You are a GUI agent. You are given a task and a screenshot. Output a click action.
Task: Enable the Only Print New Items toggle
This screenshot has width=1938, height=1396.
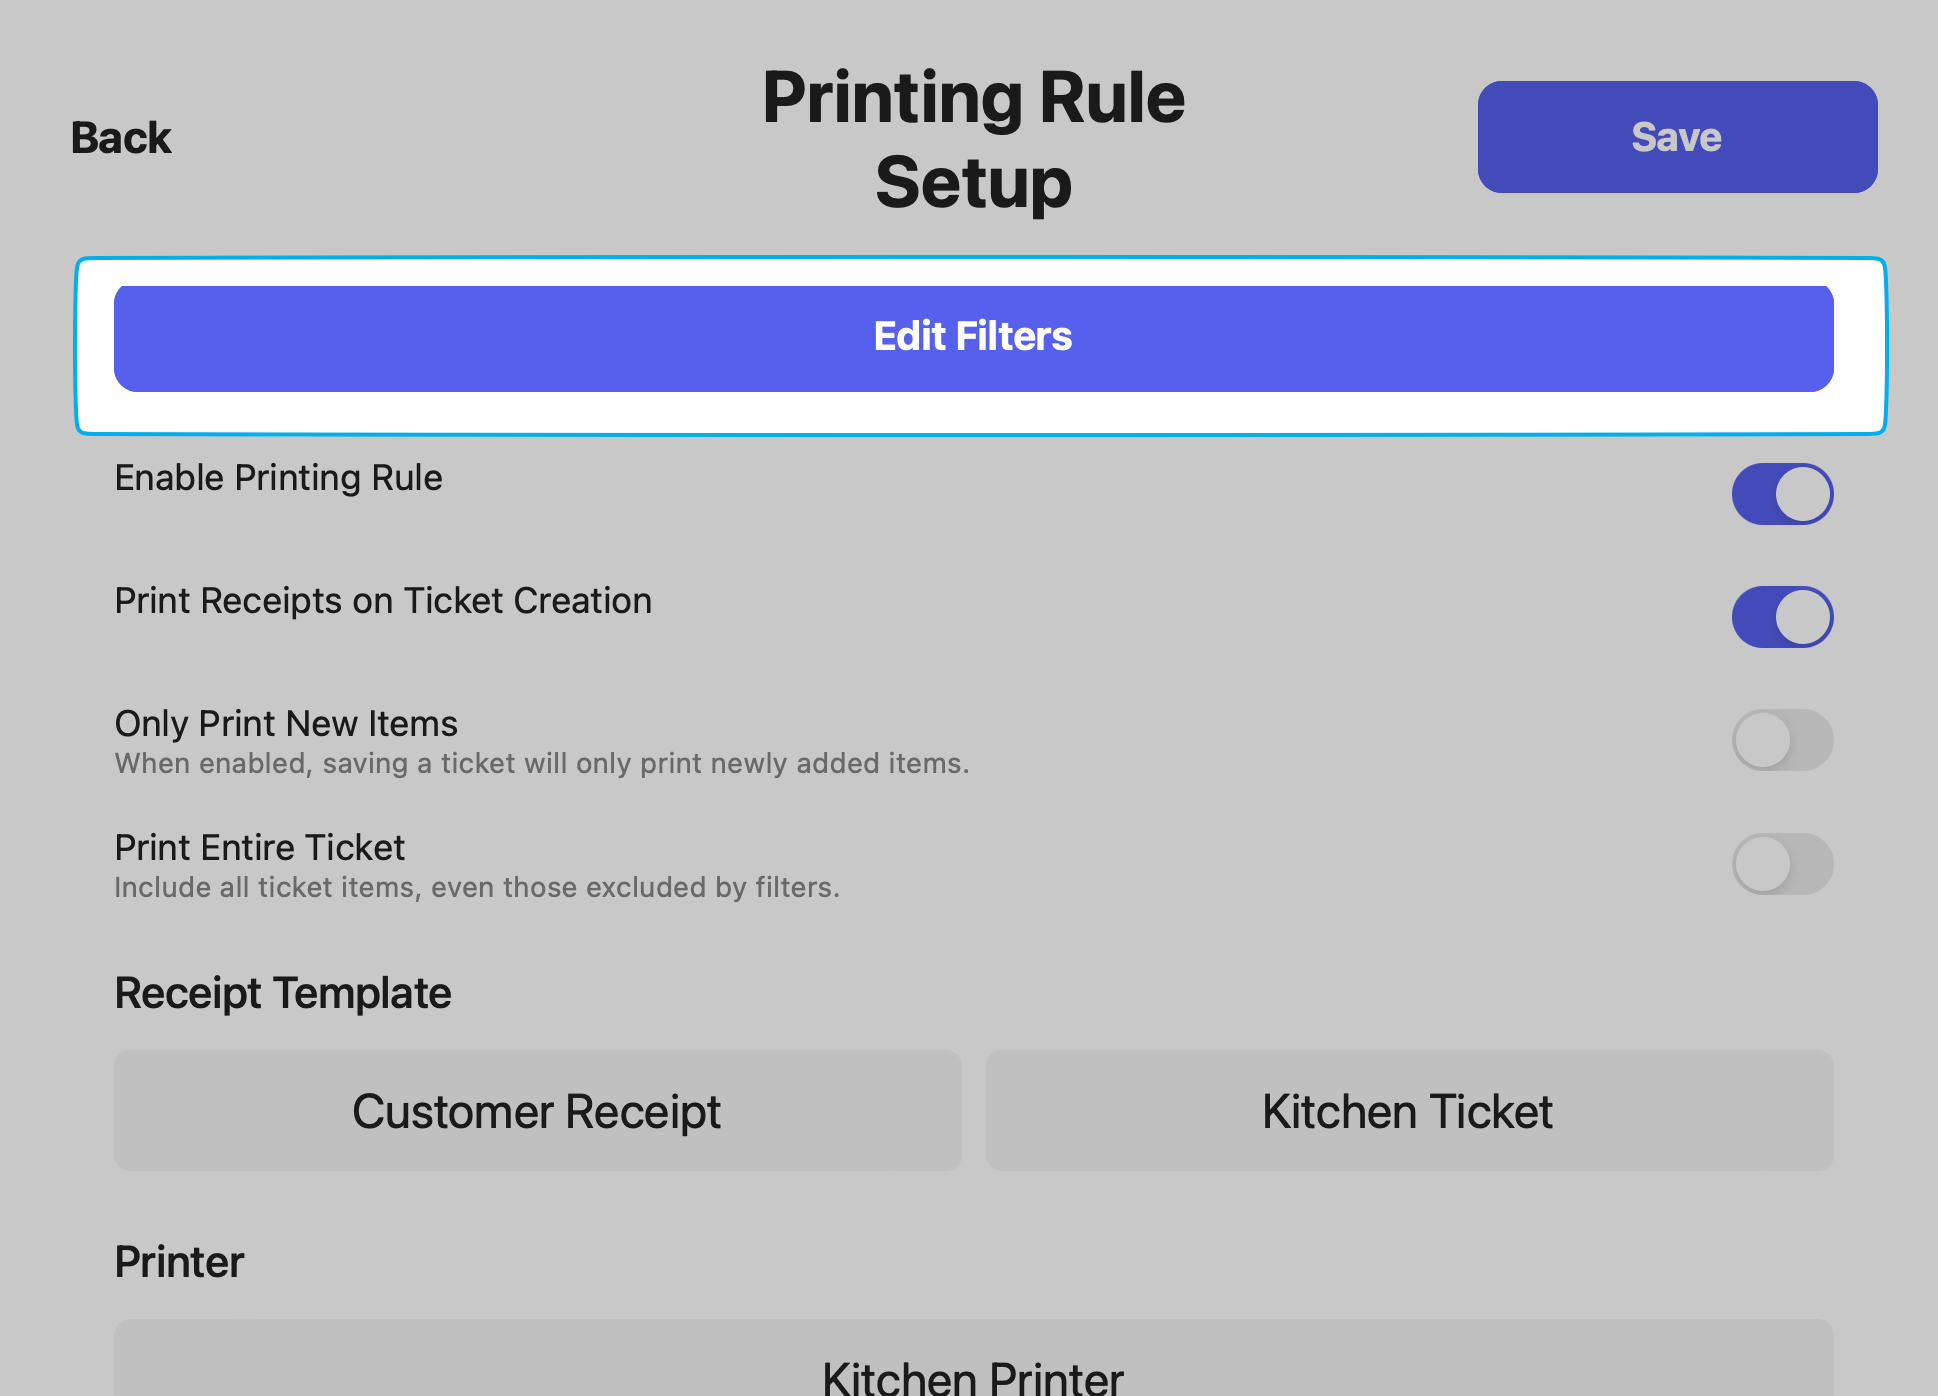1781,740
